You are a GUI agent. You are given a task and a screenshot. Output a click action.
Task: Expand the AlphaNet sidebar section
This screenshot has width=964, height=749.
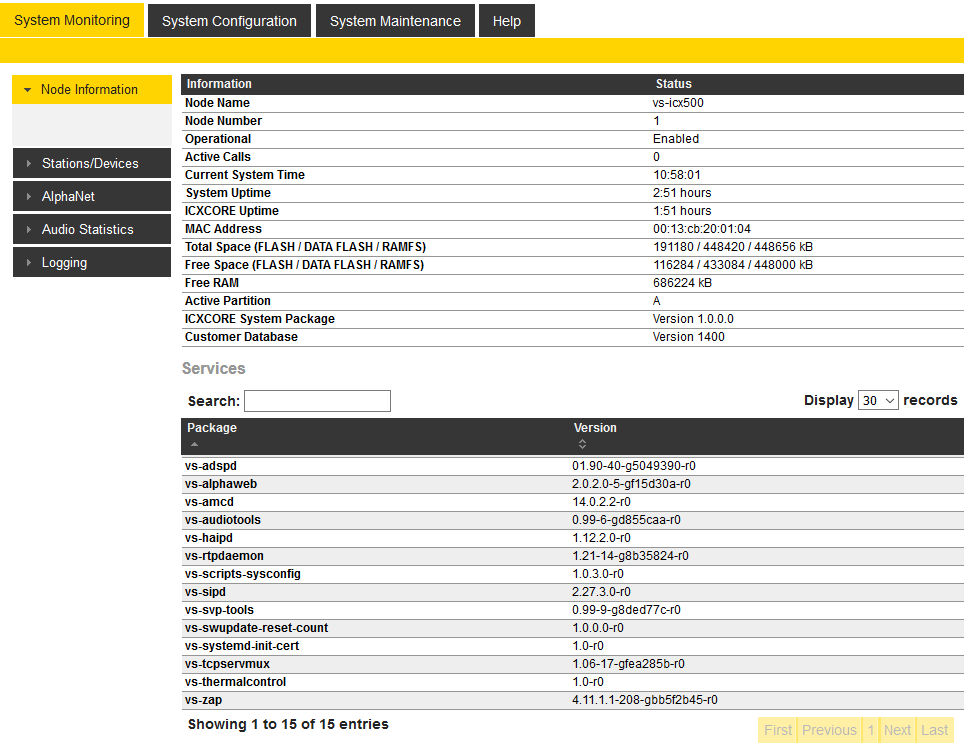(91, 196)
